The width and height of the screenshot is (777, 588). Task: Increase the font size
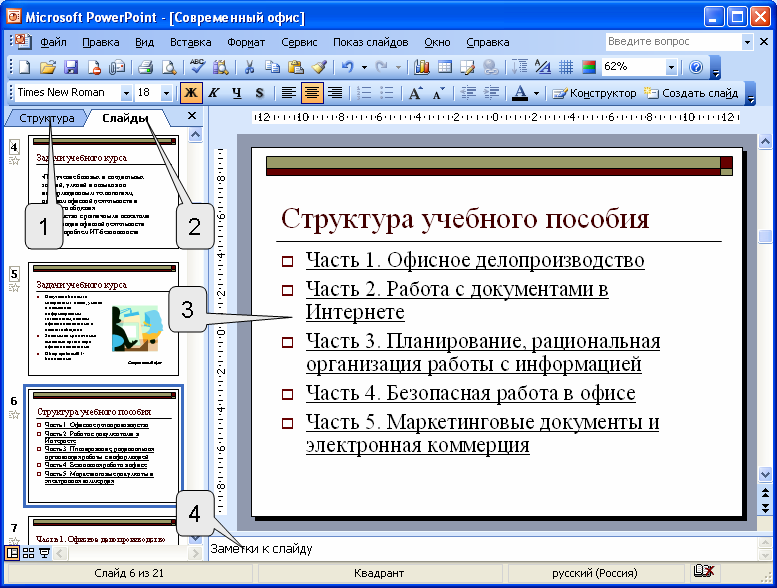[x=415, y=93]
